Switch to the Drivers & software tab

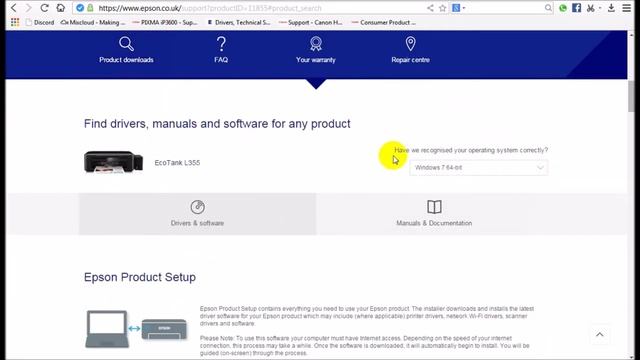pos(197,214)
